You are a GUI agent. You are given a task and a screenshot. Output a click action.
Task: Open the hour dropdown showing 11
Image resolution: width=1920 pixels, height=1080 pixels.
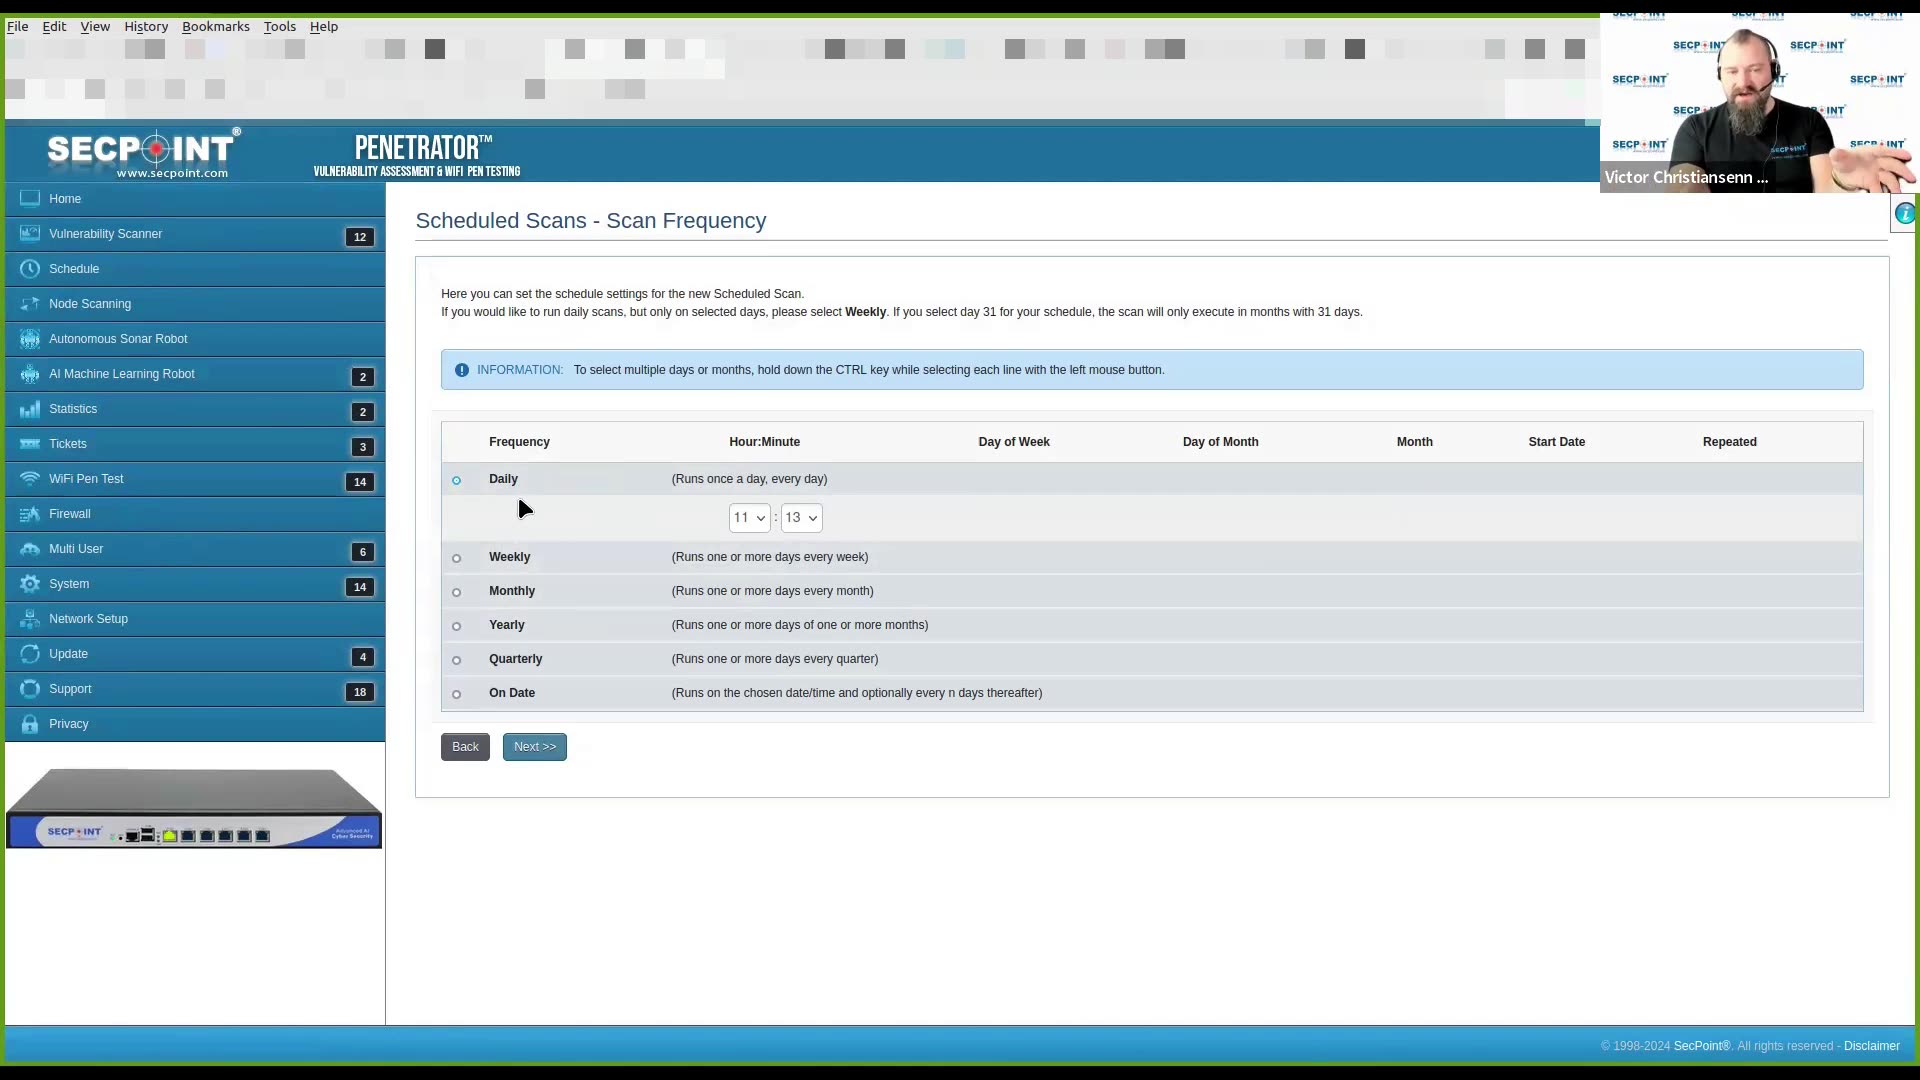[x=750, y=517]
